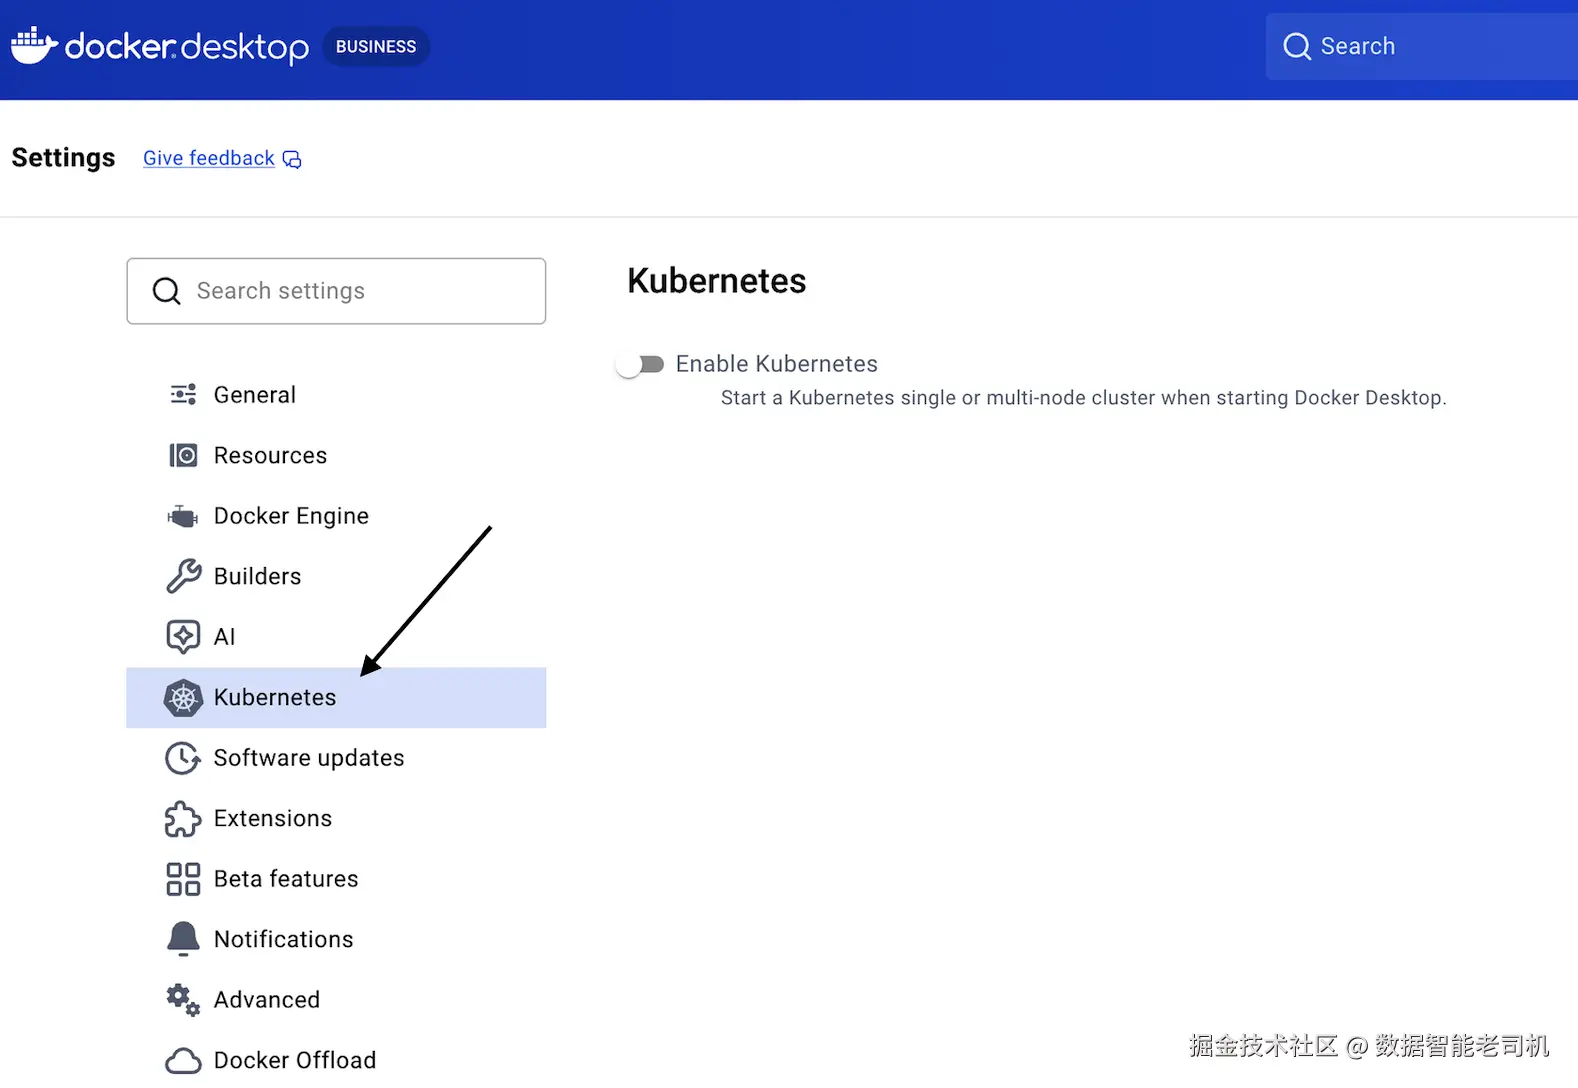The image size is (1578, 1088).
Task: Click the Builders wrench icon
Action: 183,576
